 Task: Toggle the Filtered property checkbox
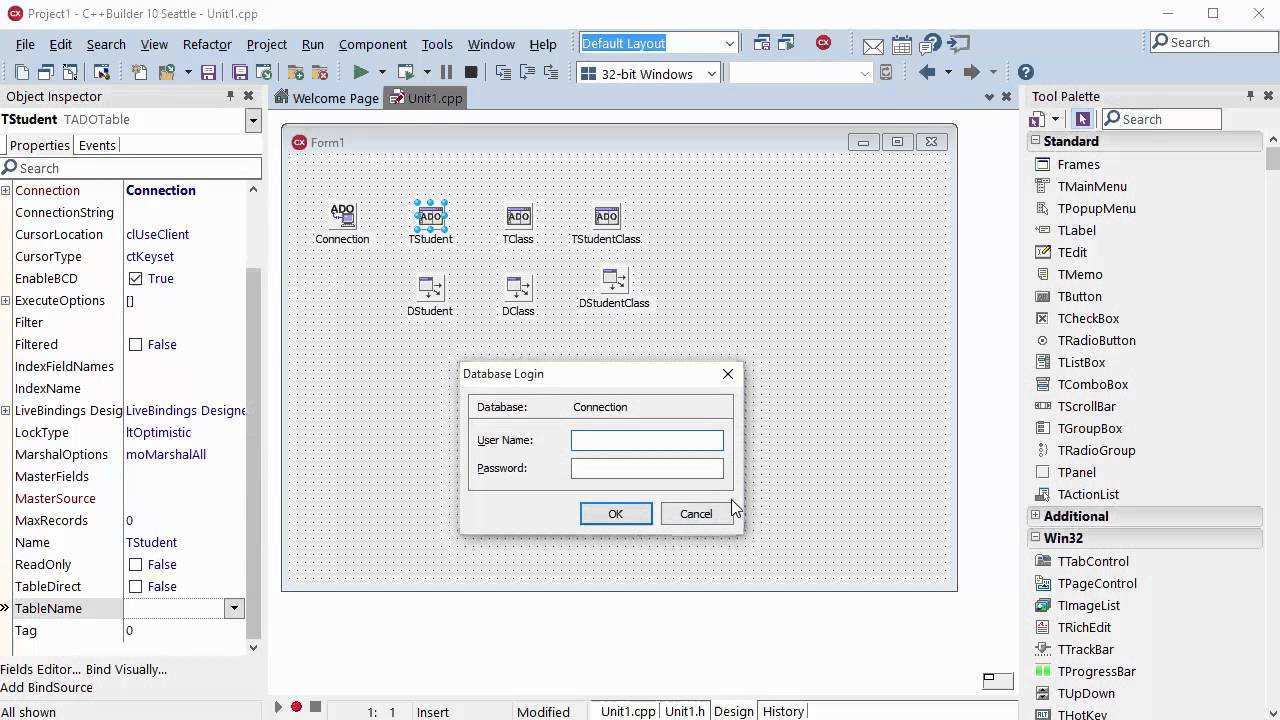(x=136, y=345)
